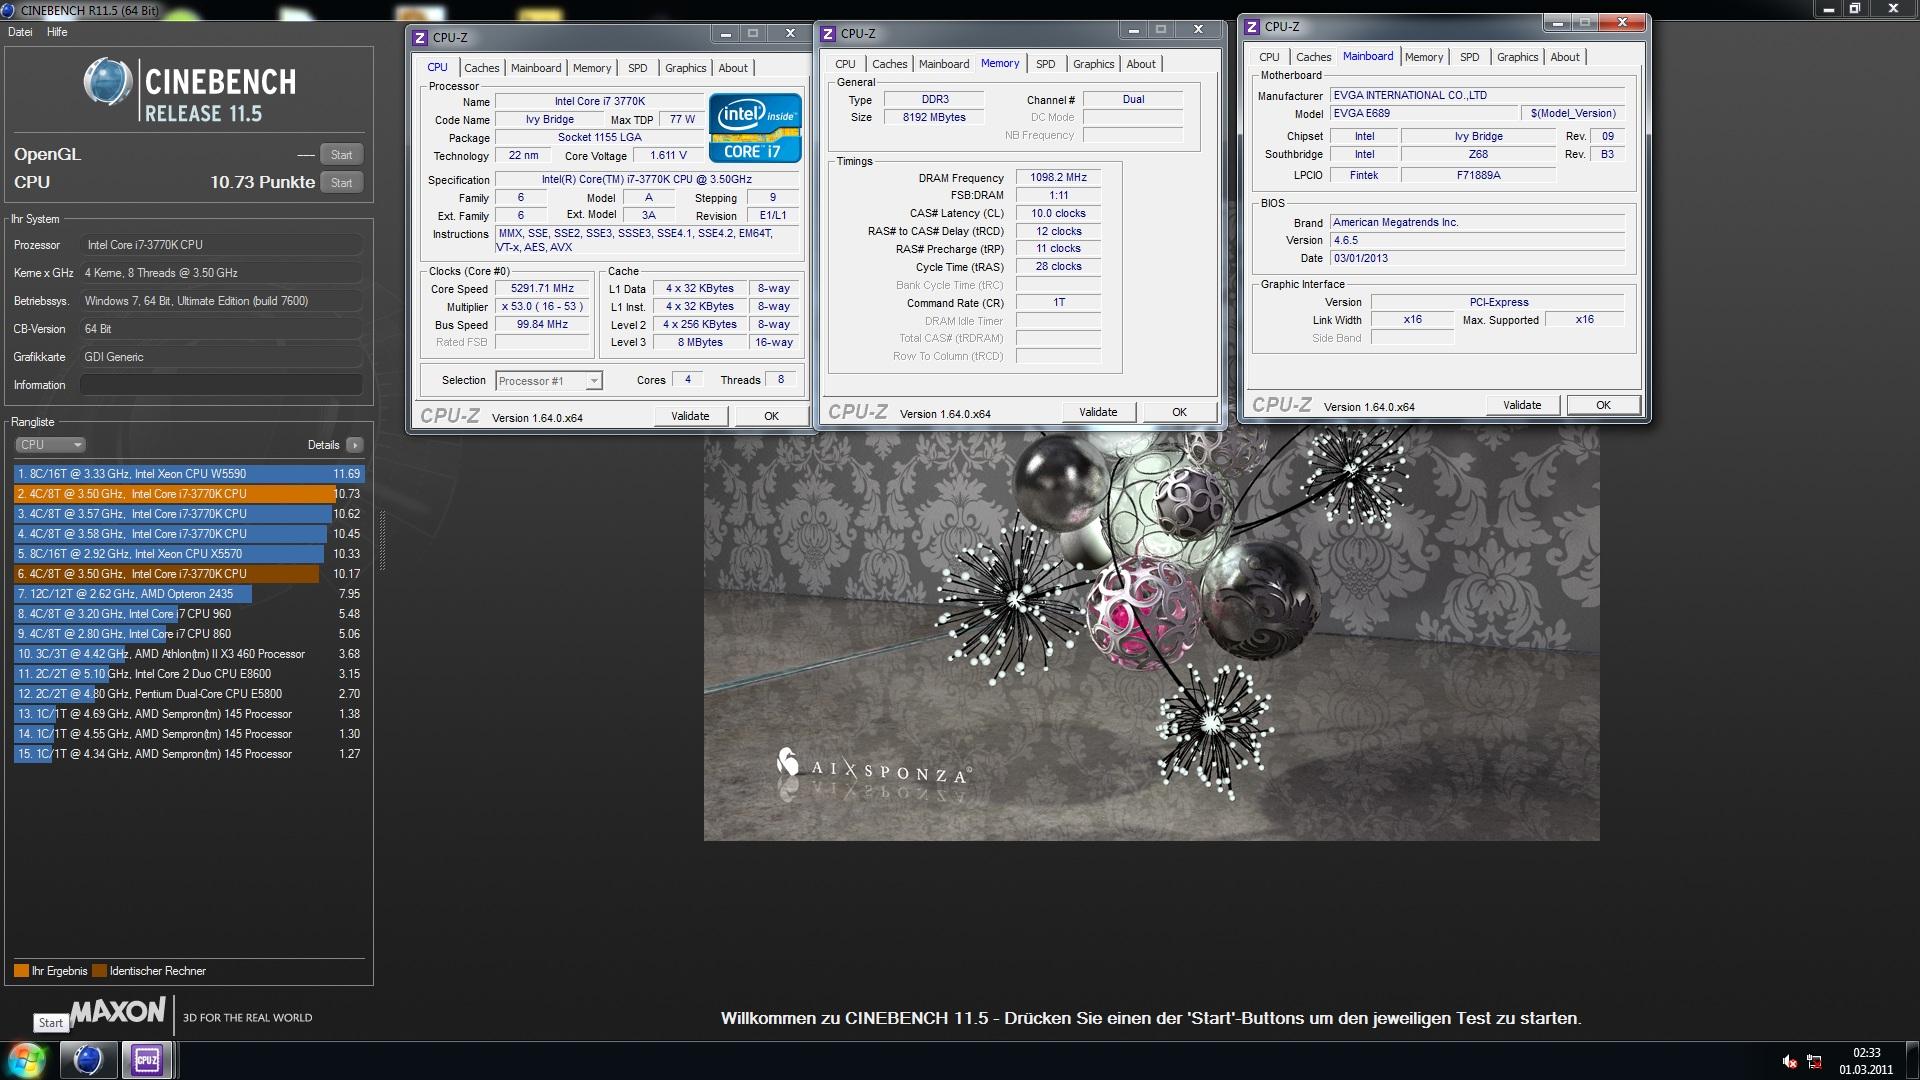Click the Z icon in the Mainboard CPU-Z window title

(1252, 26)
